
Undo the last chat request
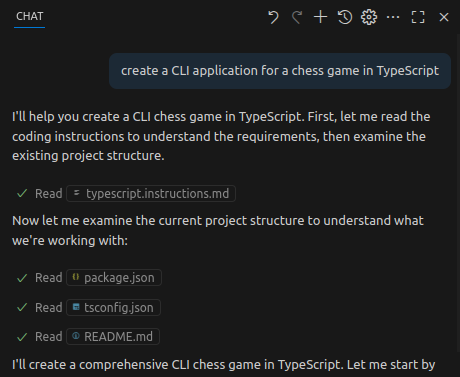273,17
